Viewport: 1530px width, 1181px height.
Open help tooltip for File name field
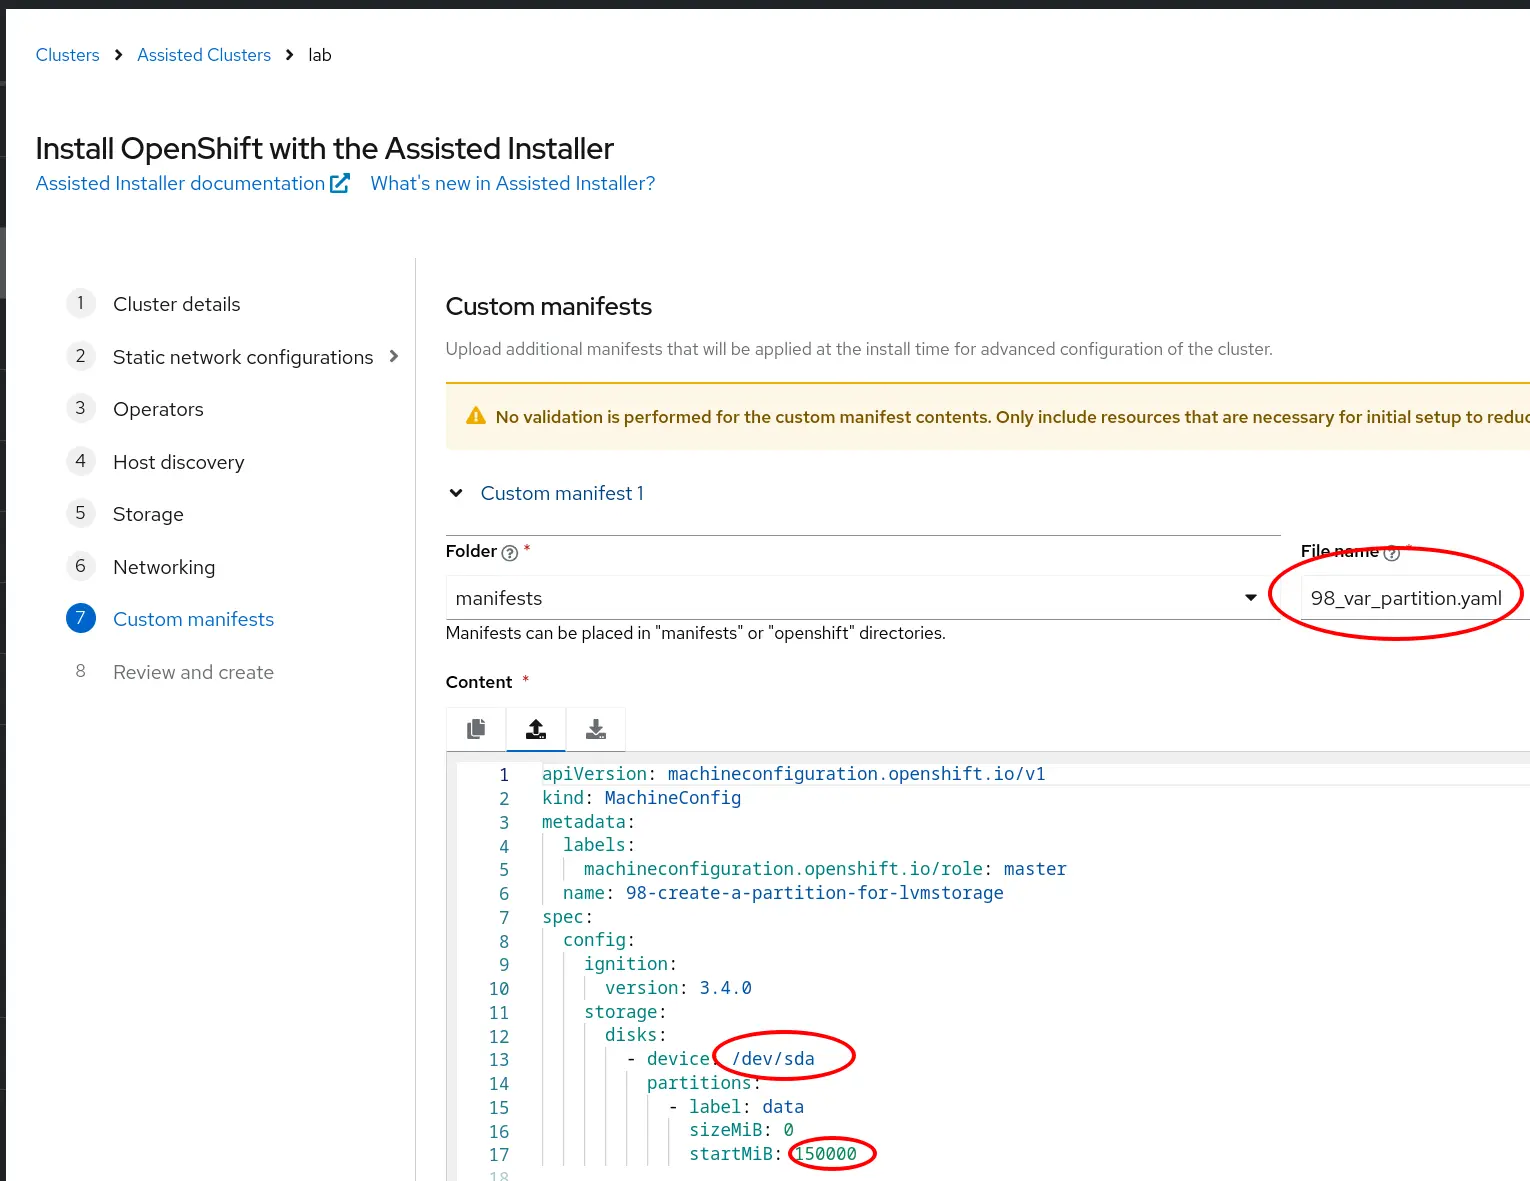[1391, 553]
